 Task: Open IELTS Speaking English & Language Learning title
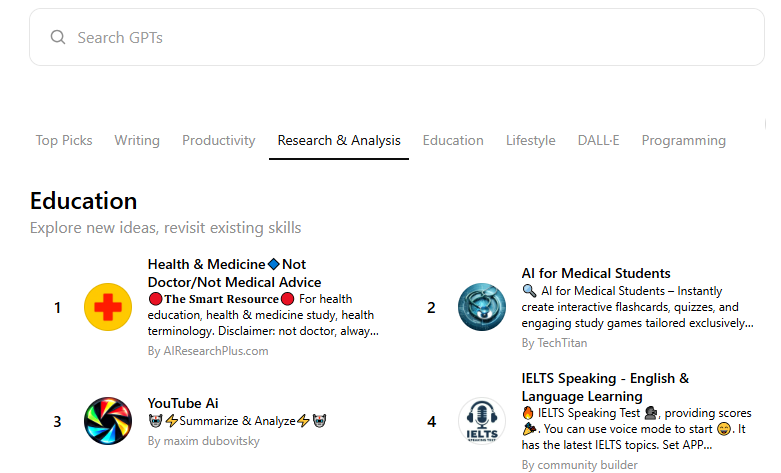click(605, 387)
